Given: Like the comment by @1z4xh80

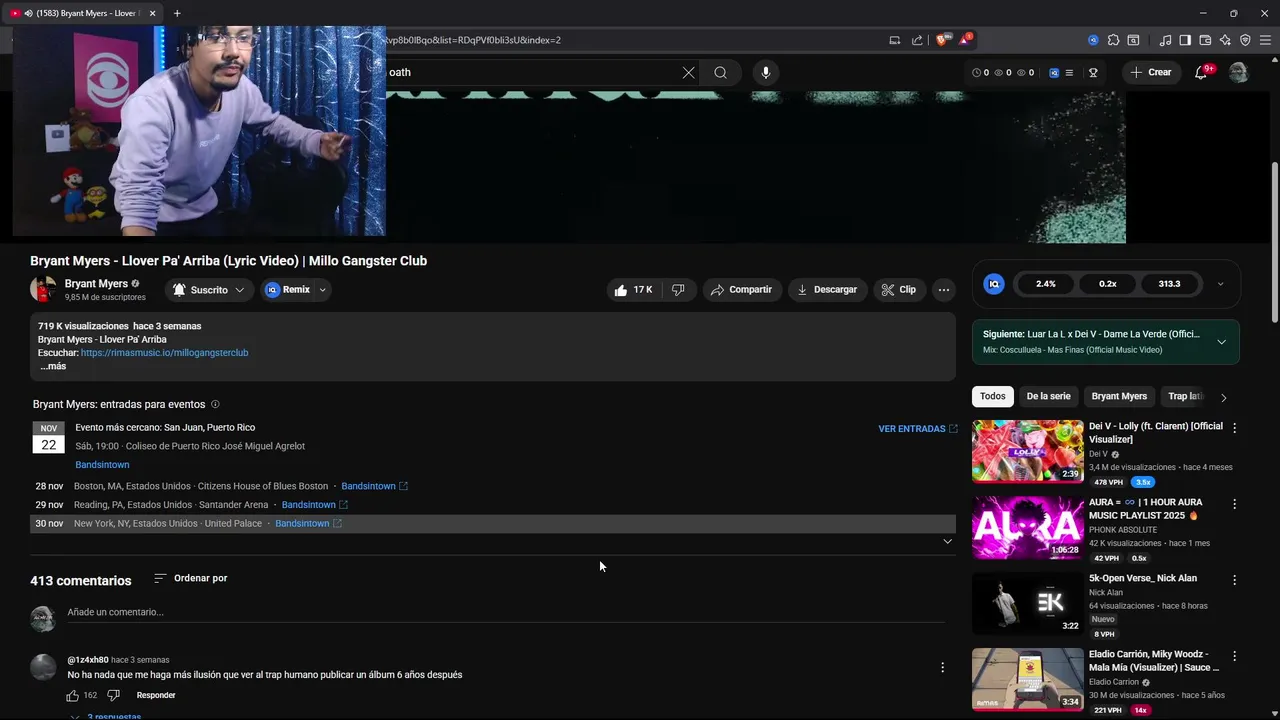Looking at the screenshot, I should point(72,695).
